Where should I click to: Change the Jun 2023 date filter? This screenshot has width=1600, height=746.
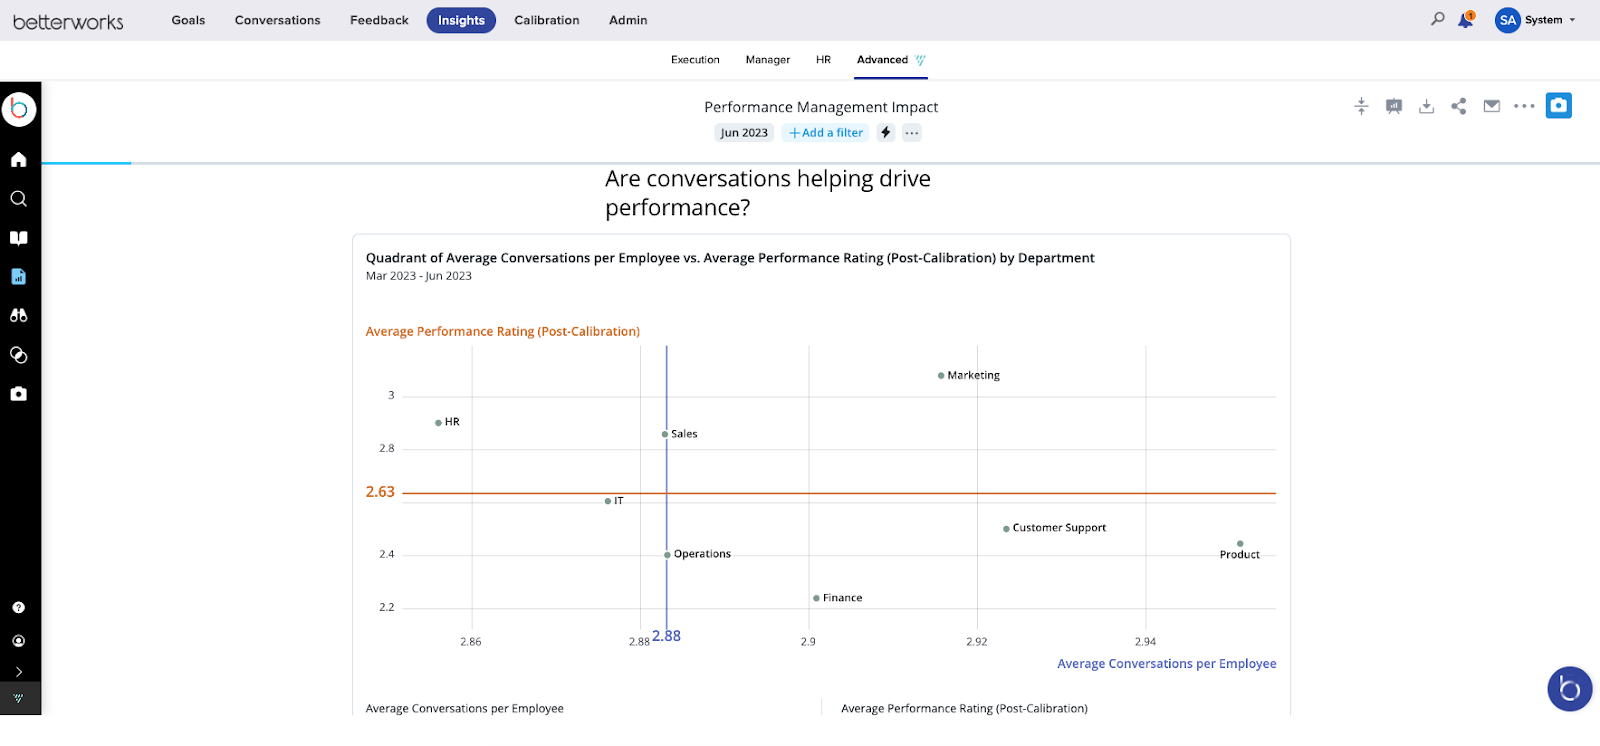pyautogui.click(x=744, y=133)
